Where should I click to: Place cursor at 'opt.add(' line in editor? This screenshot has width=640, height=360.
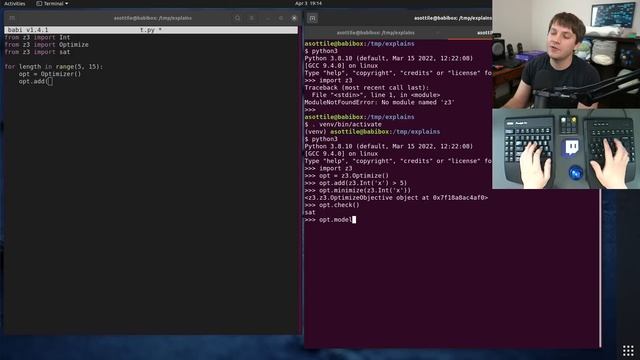[x=36, y=81]
